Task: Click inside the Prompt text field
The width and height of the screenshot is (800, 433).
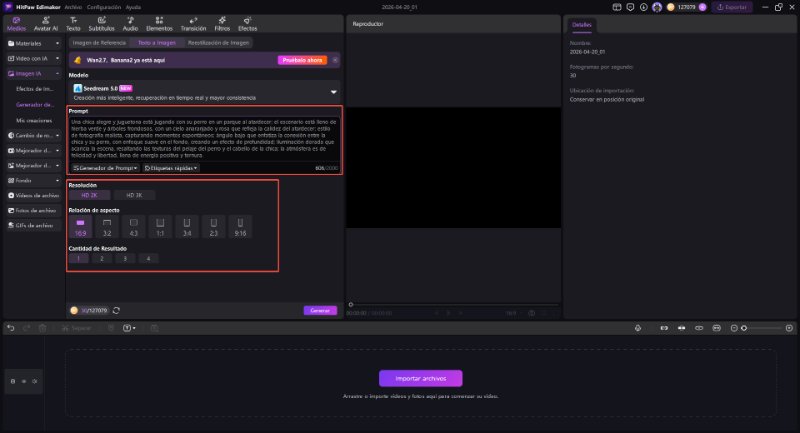Action: point(205,139)
